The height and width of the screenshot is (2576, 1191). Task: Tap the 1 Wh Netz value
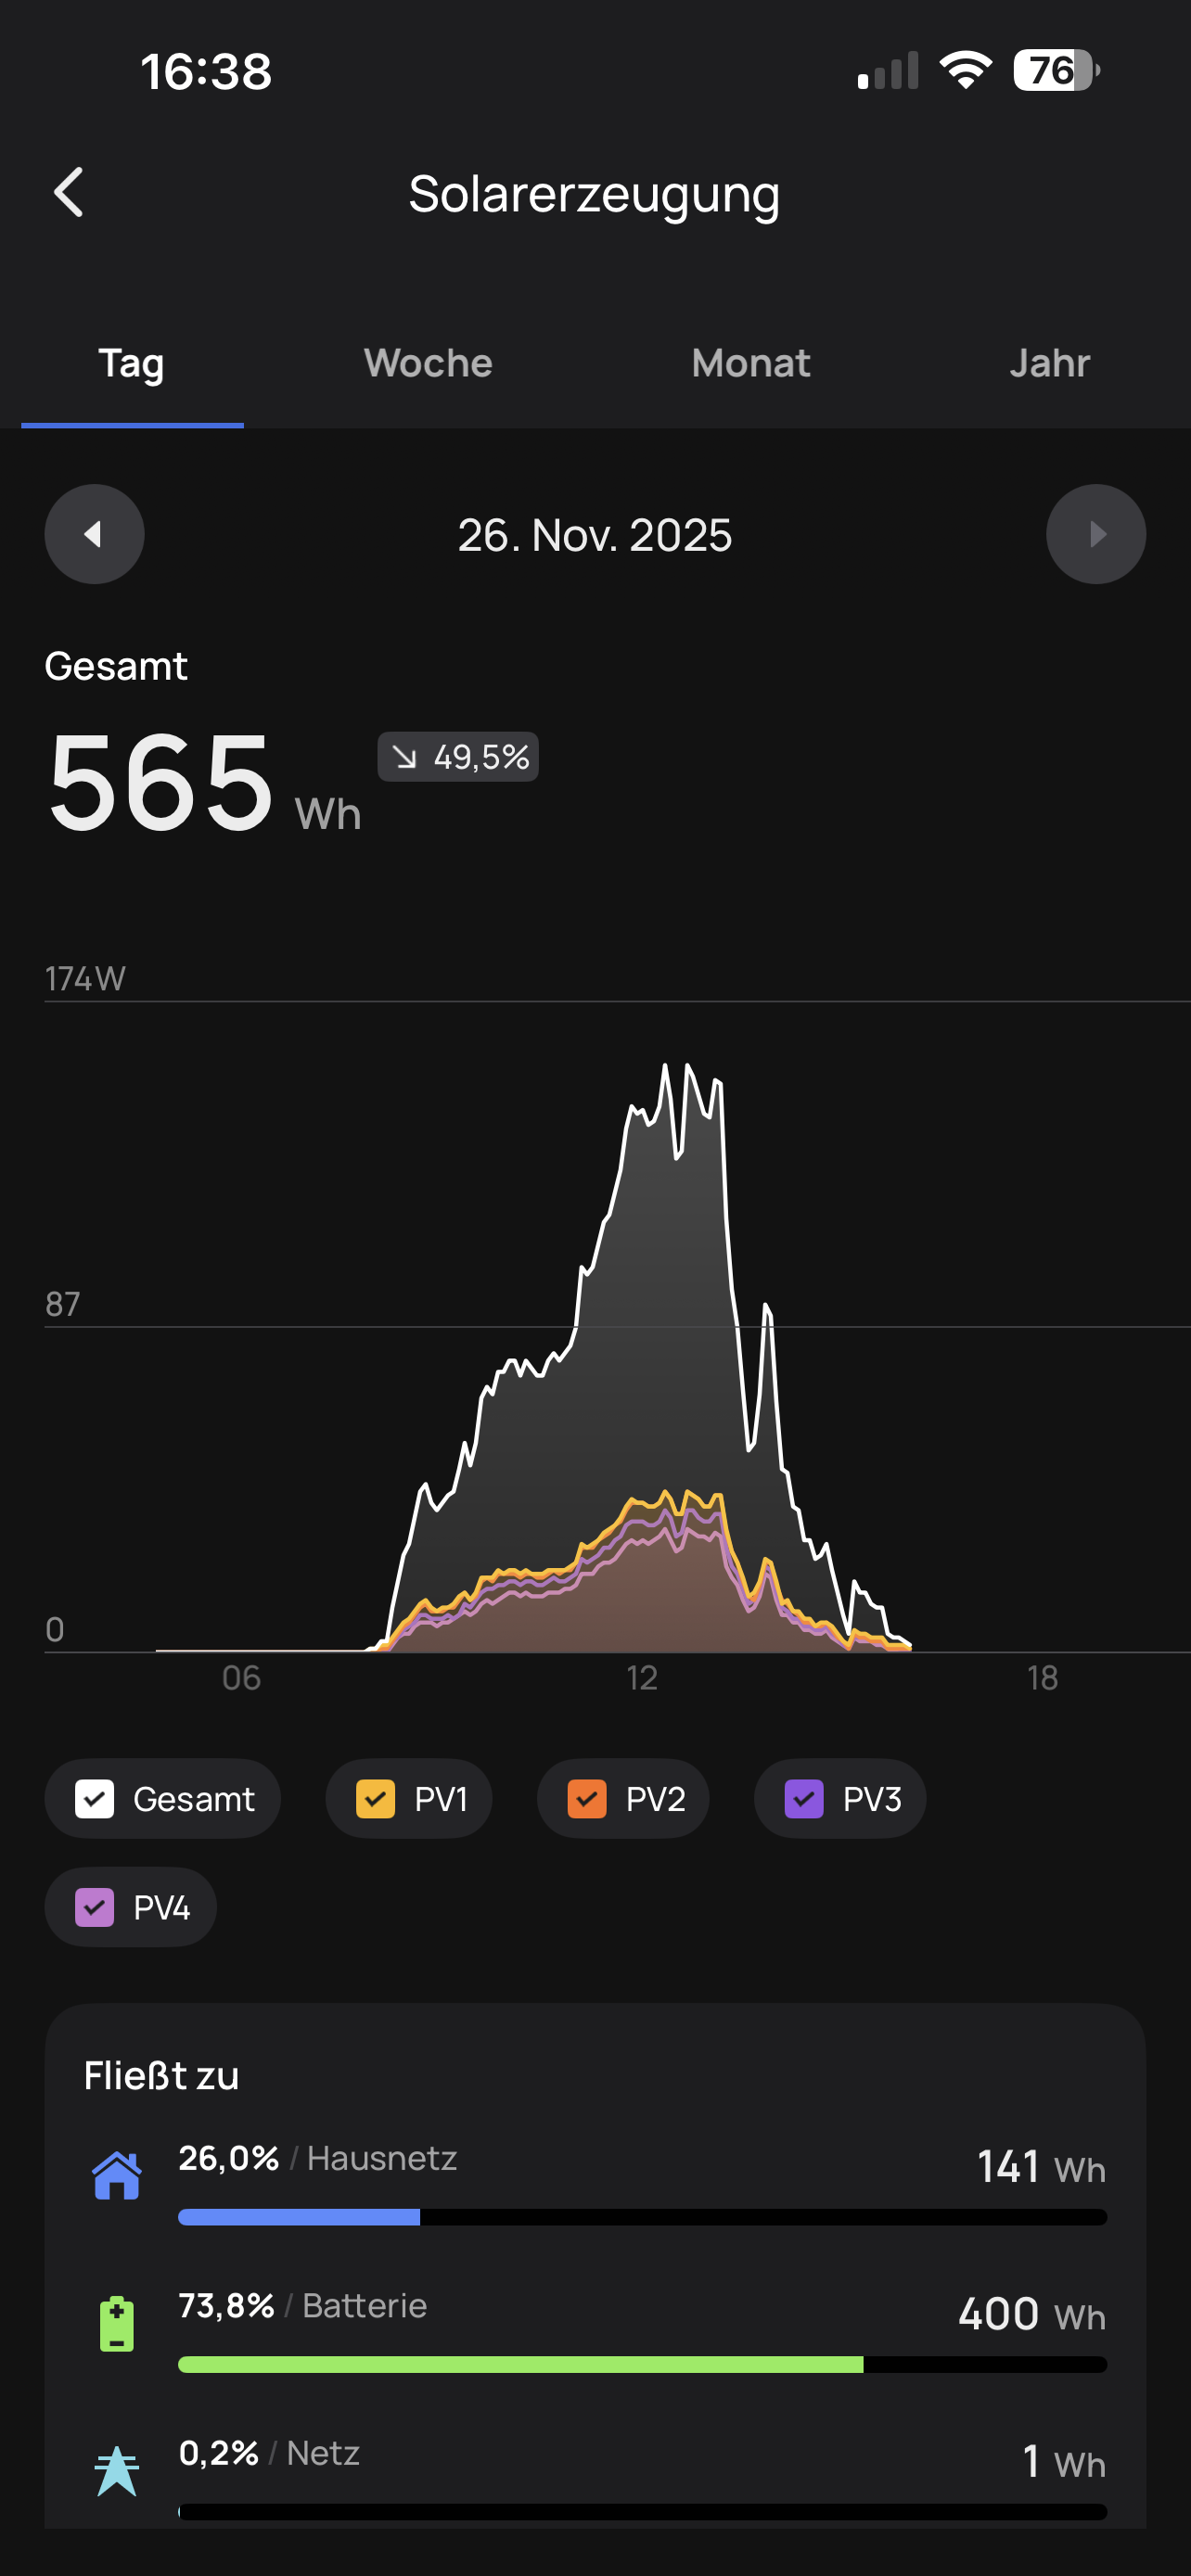point(1064,2462)
